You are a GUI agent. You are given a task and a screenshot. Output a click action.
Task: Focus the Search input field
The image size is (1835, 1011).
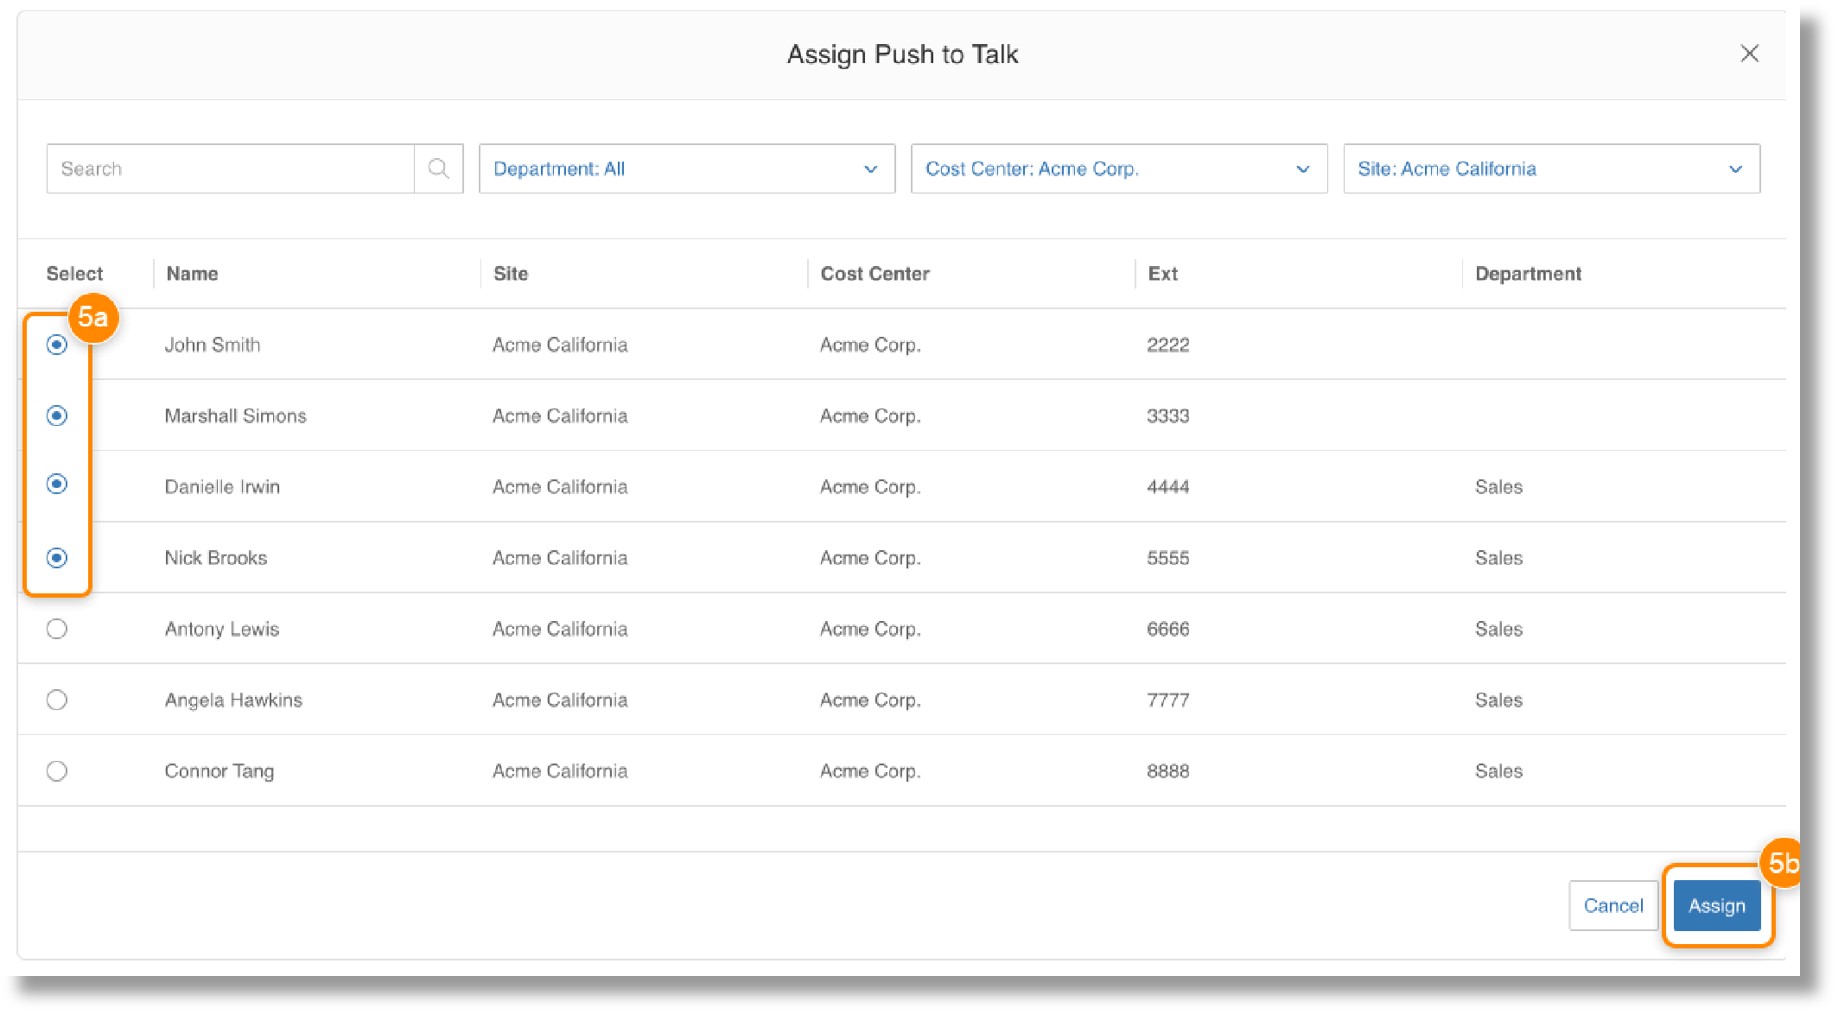230,169
